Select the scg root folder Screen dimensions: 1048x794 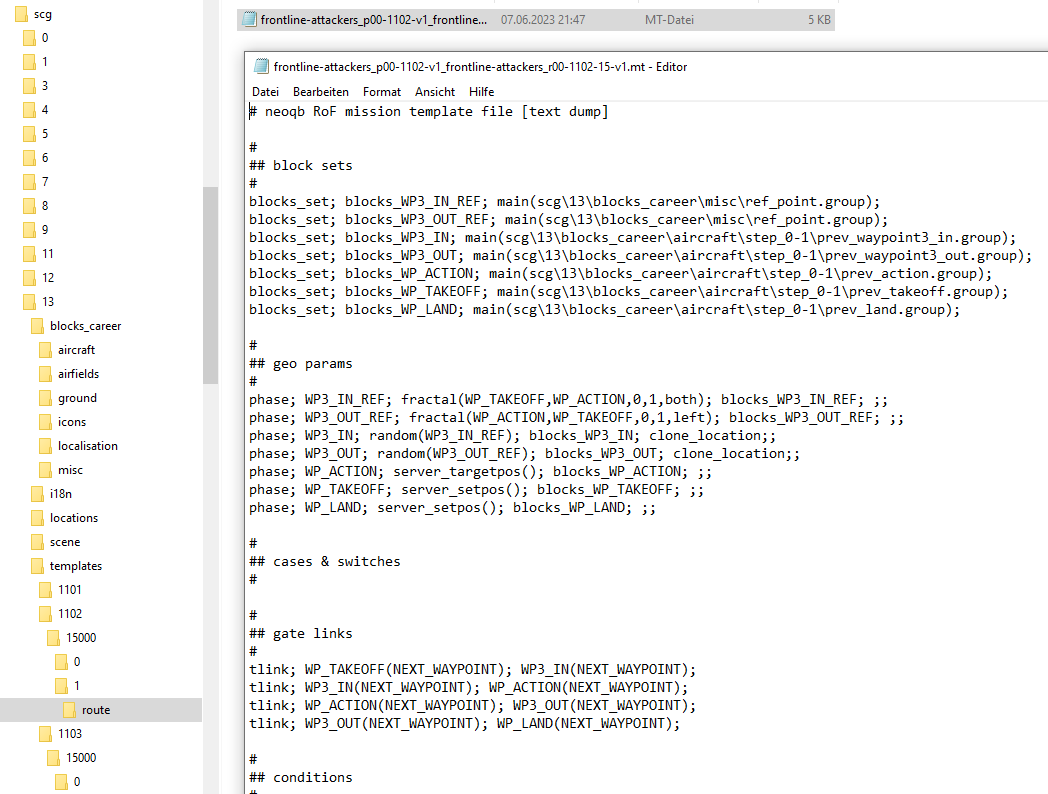(43, 14)
